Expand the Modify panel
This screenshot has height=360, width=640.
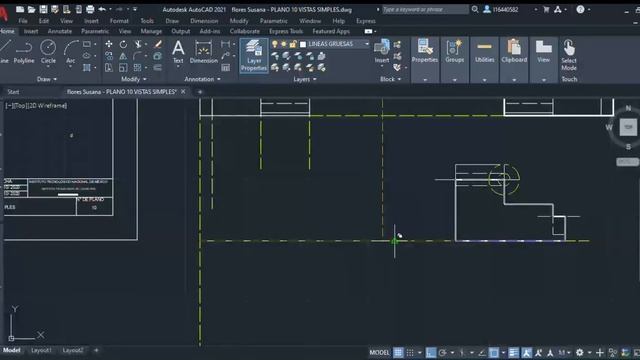[x=133, y=79]
